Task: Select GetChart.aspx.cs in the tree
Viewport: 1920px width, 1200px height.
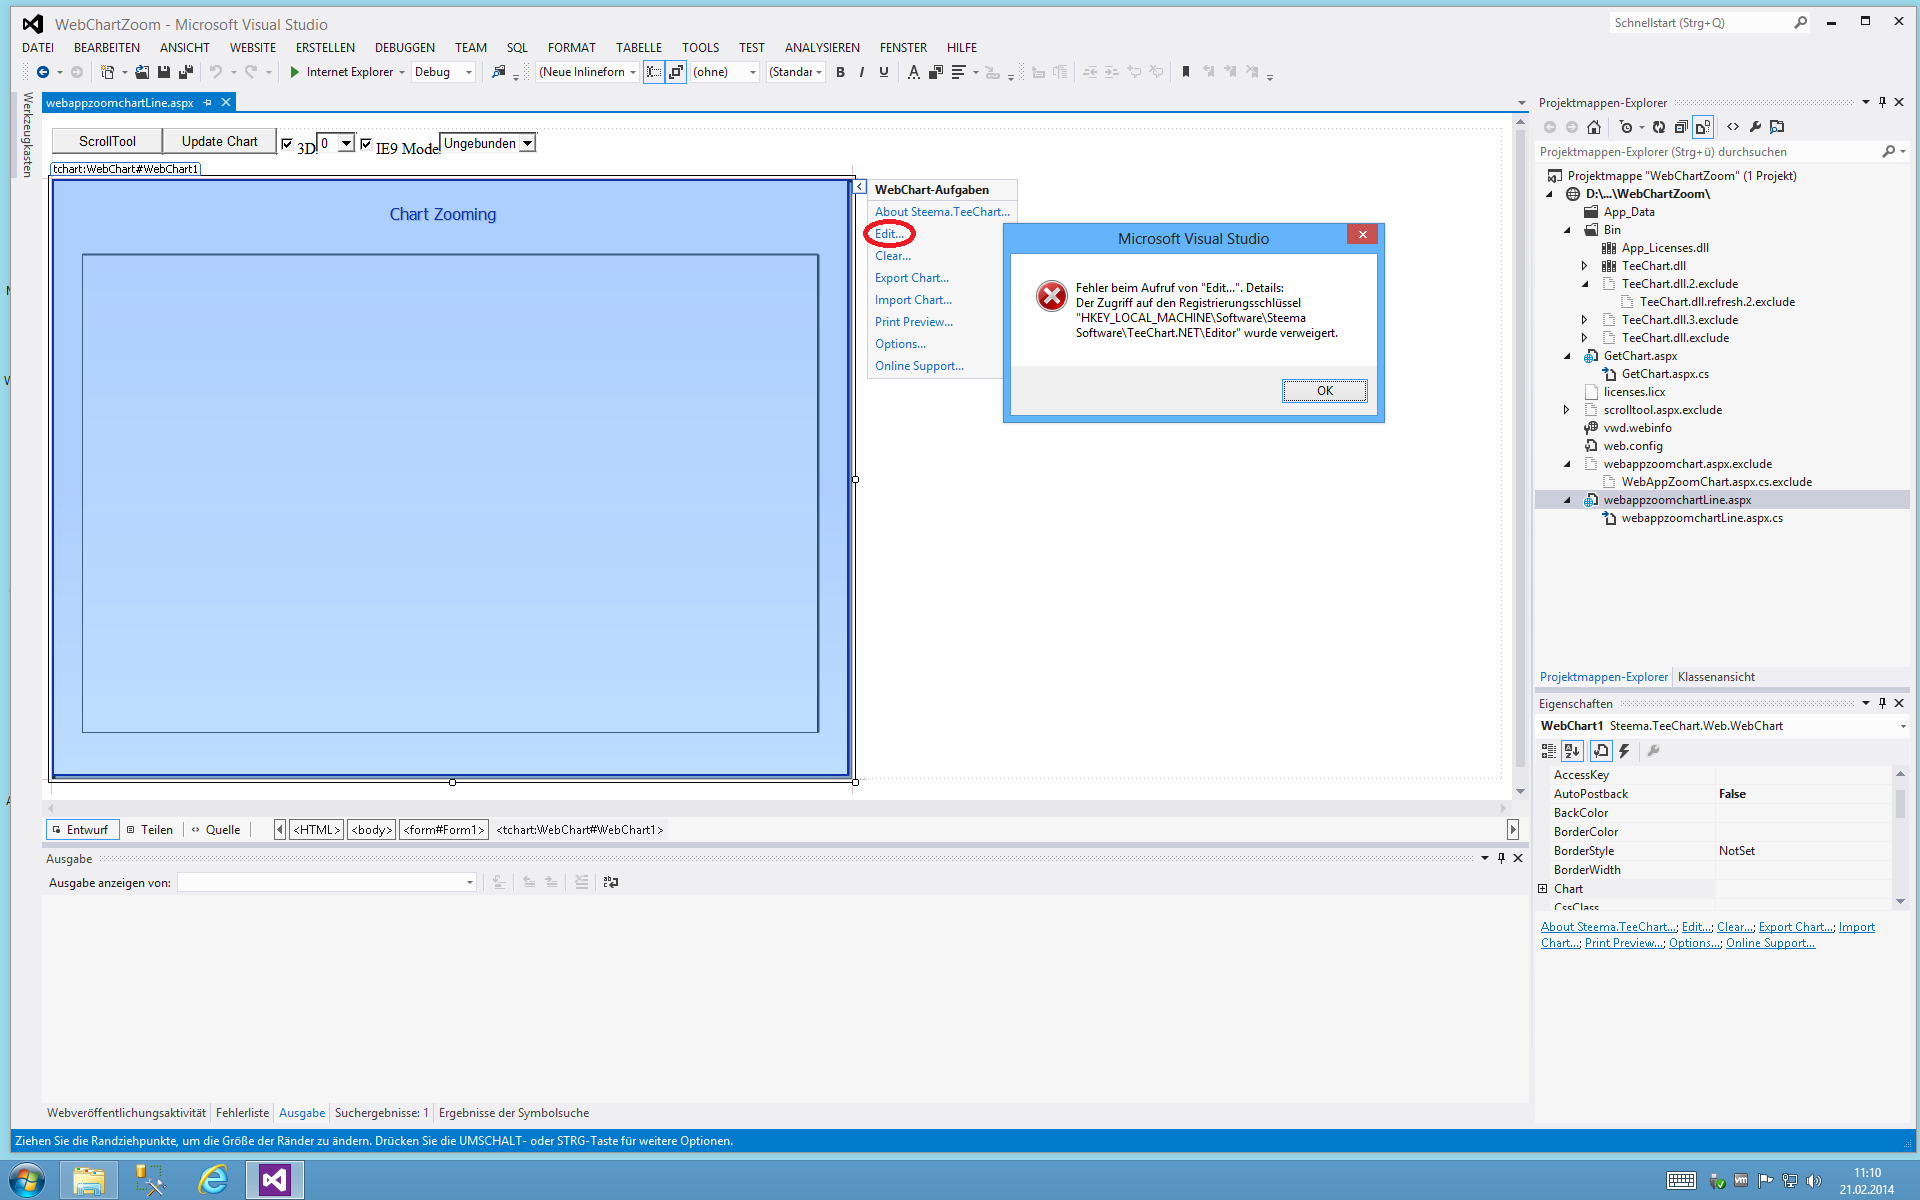Action: click(x=1665, y=374)
